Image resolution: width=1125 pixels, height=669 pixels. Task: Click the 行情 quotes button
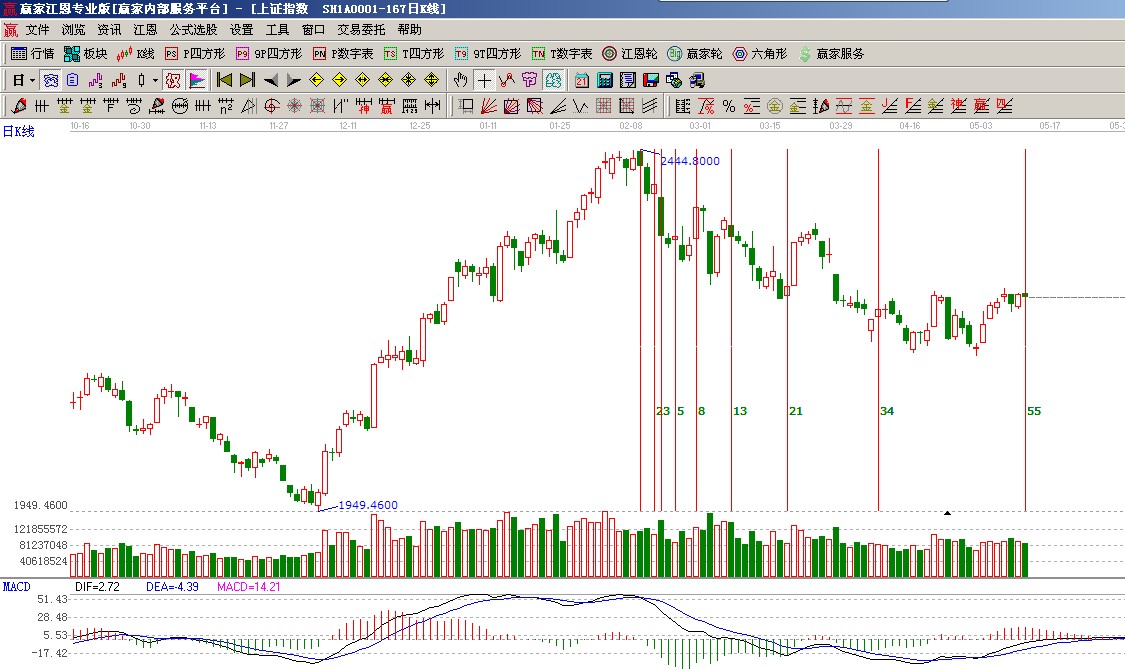click(32, 54)
